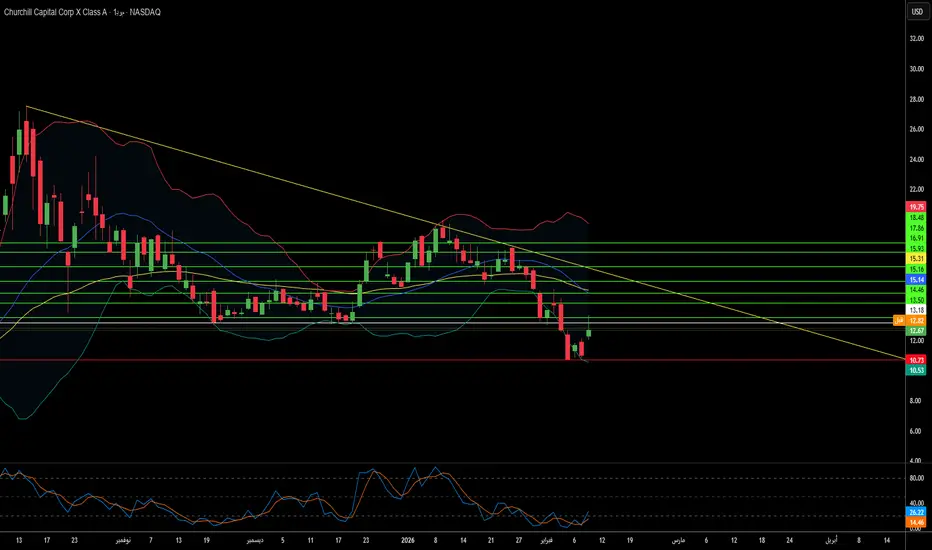Screen dimensions: 932x550
Task: Click the teal 10.53 price label
Action: 915,370
